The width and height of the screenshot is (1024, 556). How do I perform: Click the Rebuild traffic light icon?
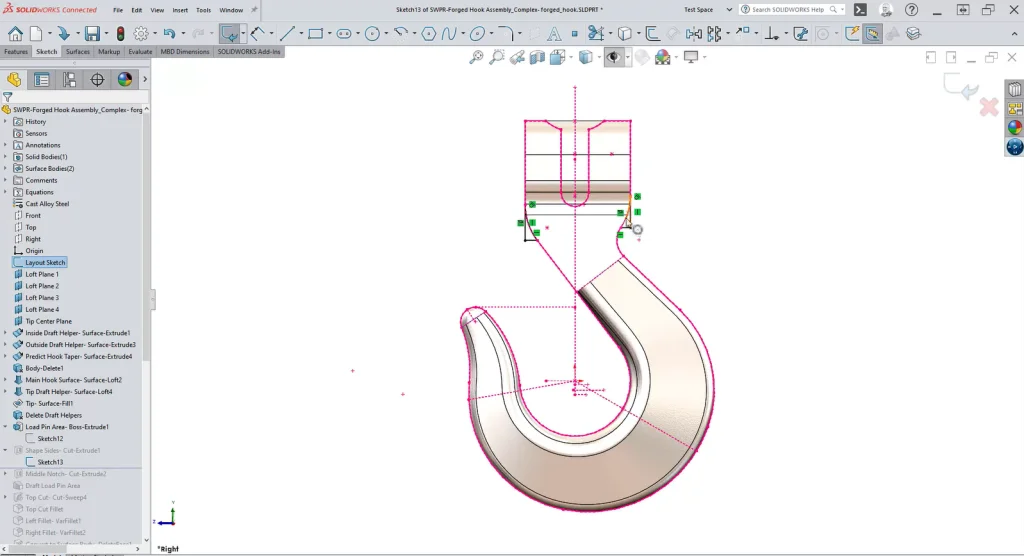coord(121,33)
